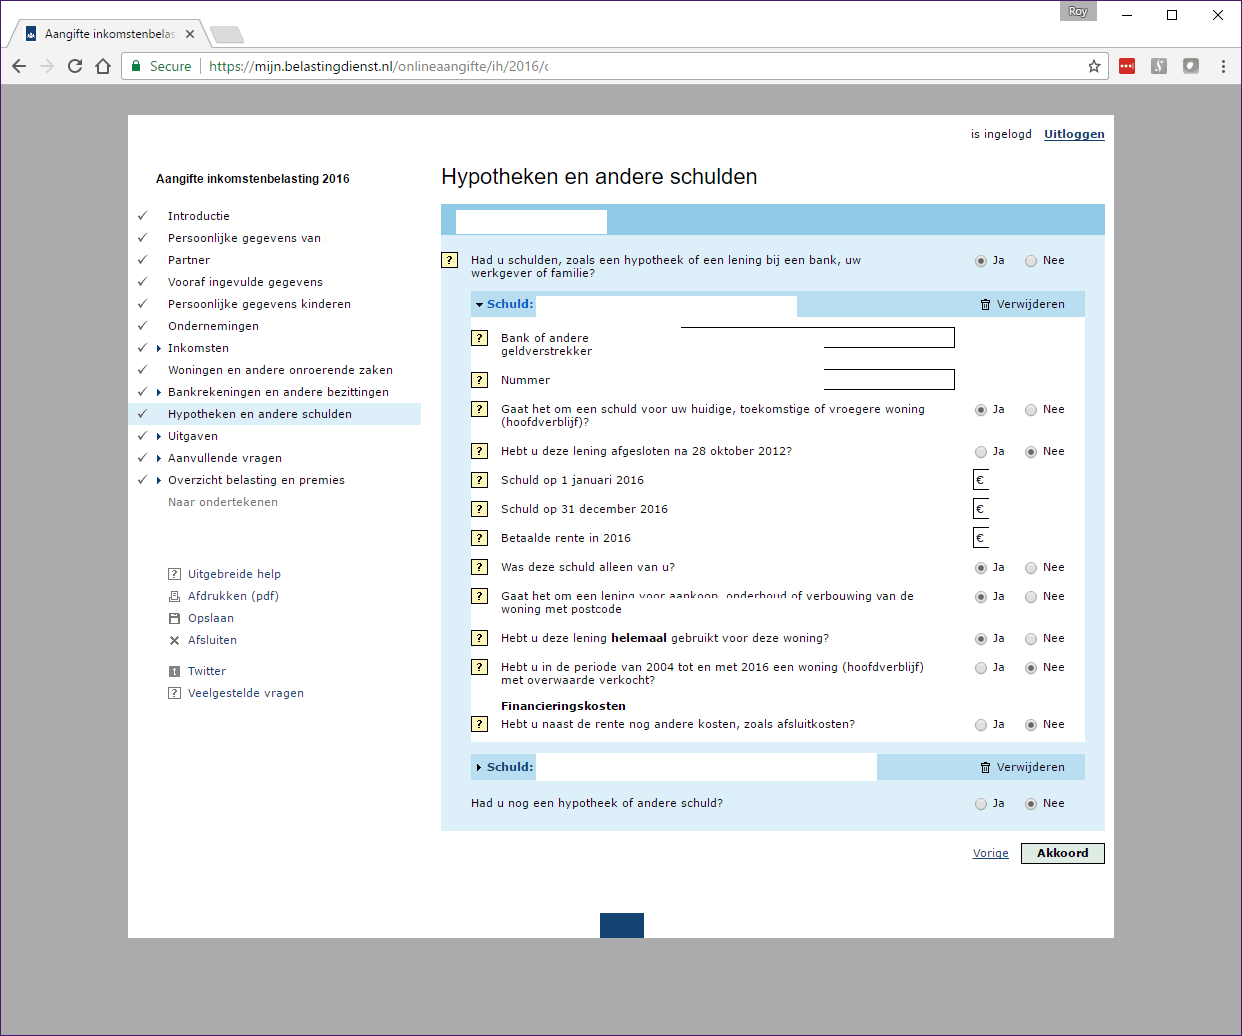Open help for 'Bank of andere geldverstrekker'
Viewport: 1242px width, 1036px height.
point(479,338)
